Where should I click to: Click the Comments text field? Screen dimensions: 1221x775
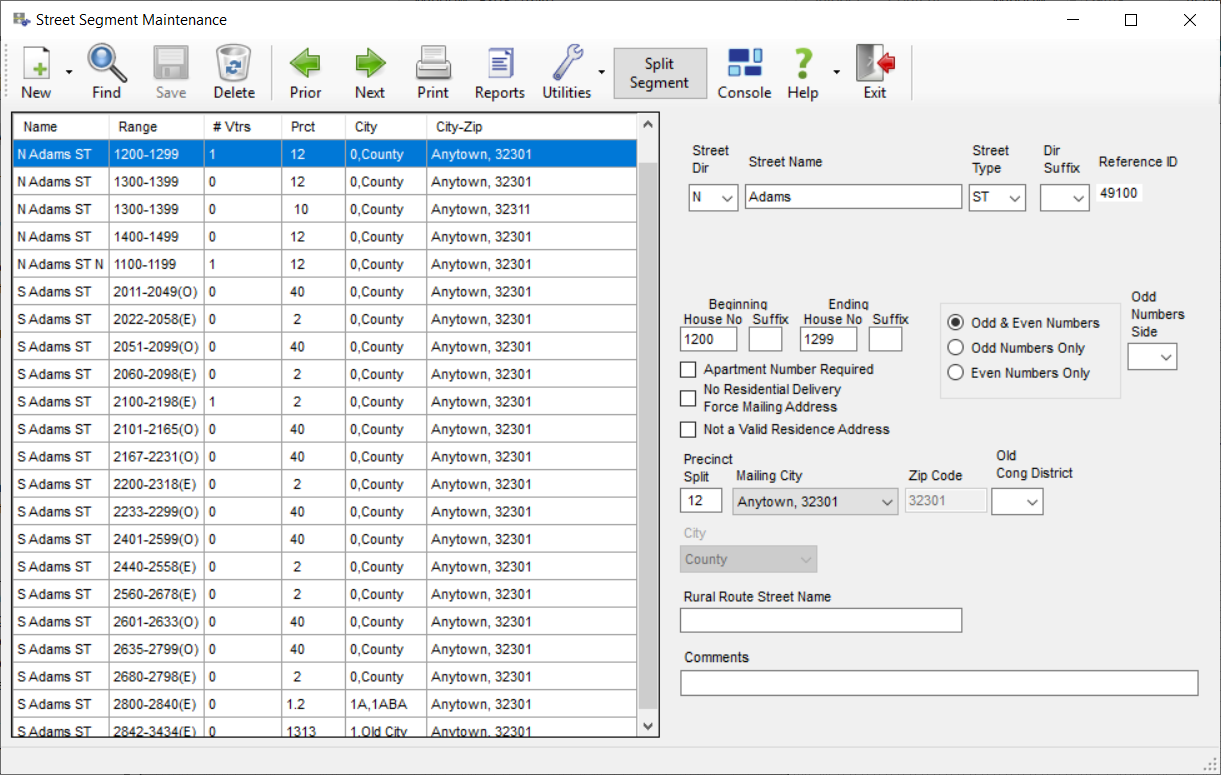938,683
